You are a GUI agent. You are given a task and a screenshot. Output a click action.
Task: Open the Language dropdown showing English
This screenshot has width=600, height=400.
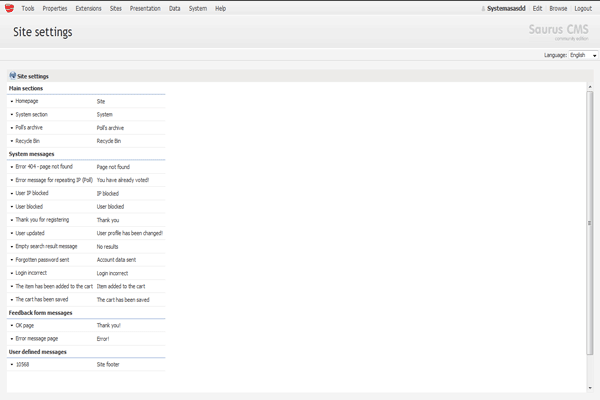[x=583, y=55]
